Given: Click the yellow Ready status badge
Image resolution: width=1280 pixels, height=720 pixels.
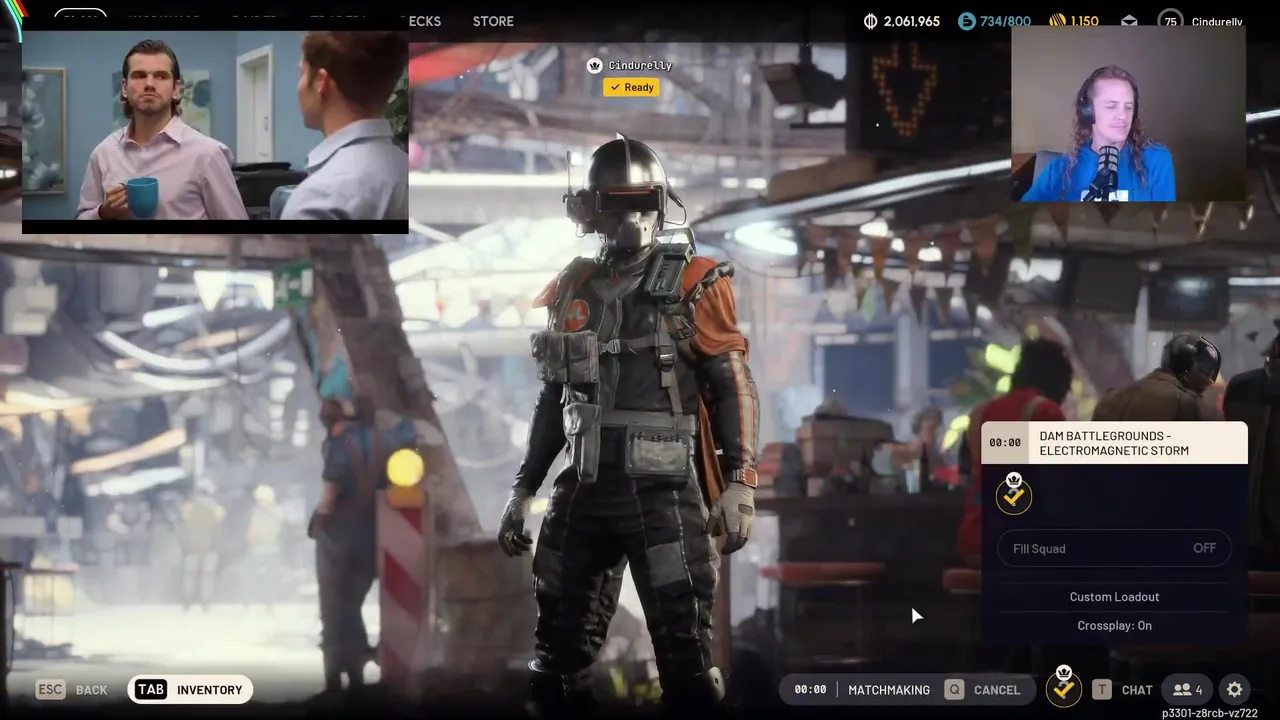Looking at the screenshot, I should click(x=631, y=87).
